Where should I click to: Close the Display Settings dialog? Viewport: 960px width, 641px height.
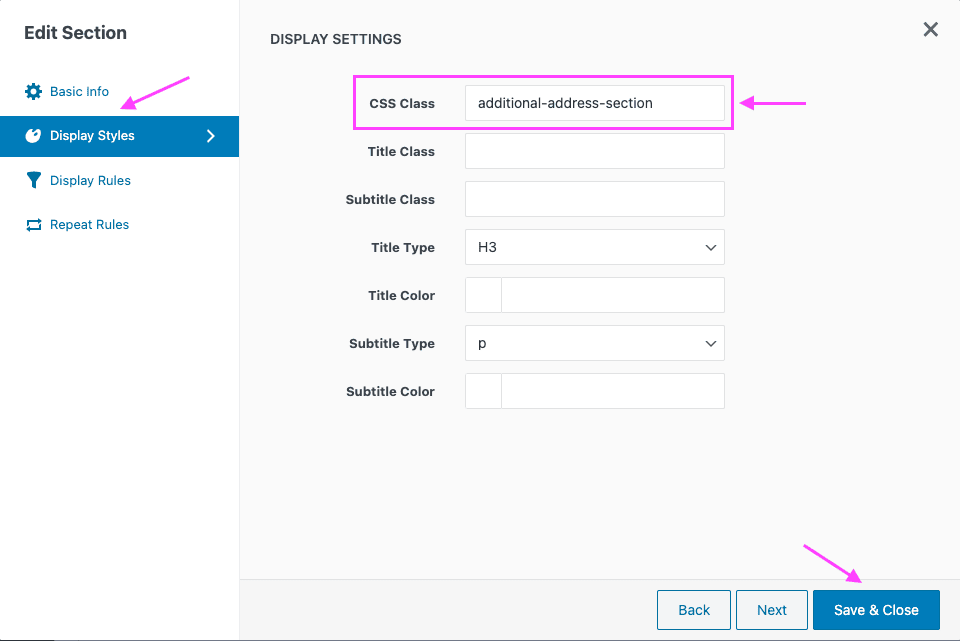(x=930, y=29)
